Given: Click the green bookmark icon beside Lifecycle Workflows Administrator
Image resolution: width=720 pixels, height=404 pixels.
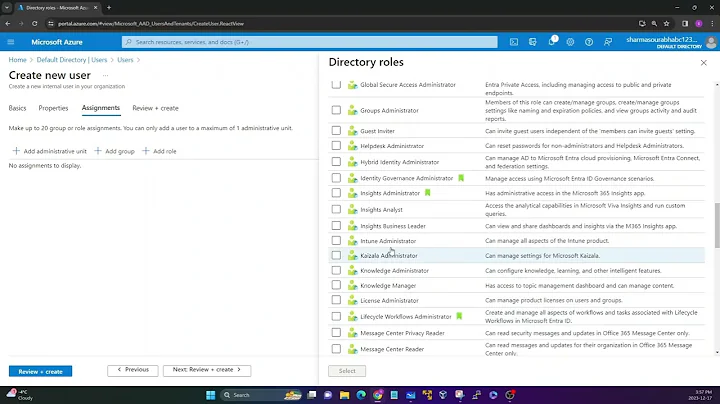Looking at the screenshot, I should click(x=459, y=316).
